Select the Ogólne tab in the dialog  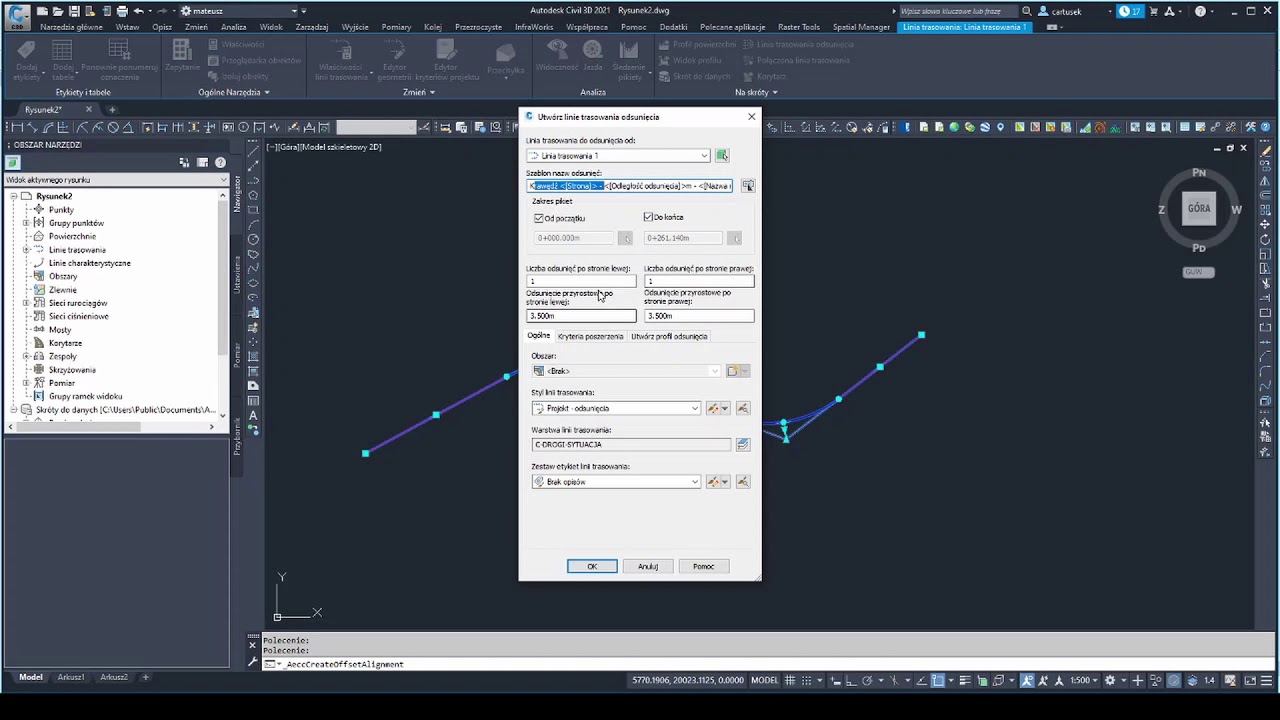pos(539,336)
